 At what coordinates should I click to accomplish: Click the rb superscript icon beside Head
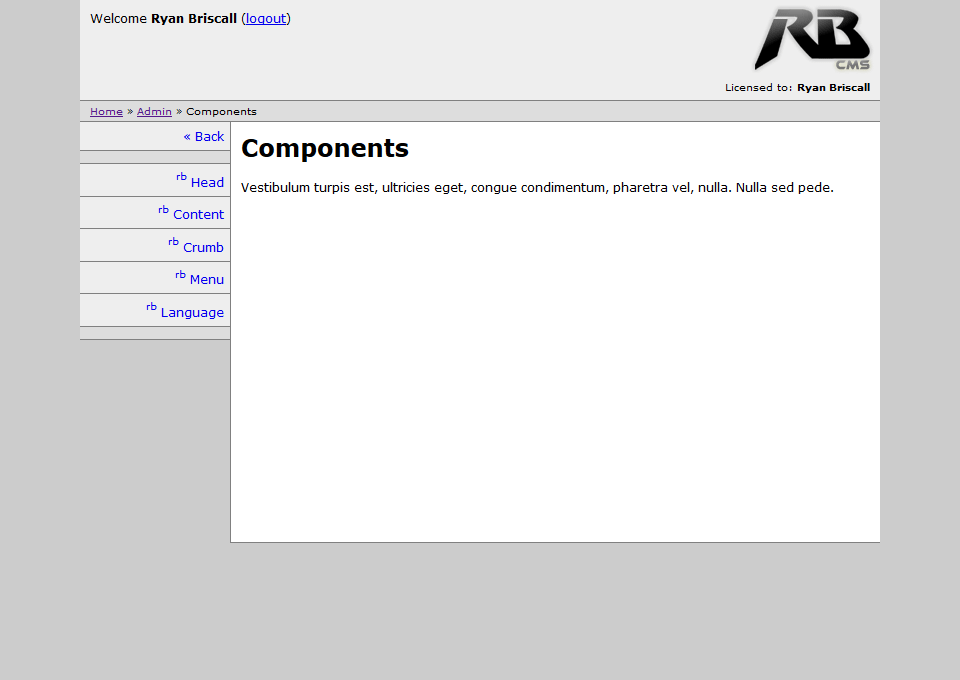pos(181,177)
